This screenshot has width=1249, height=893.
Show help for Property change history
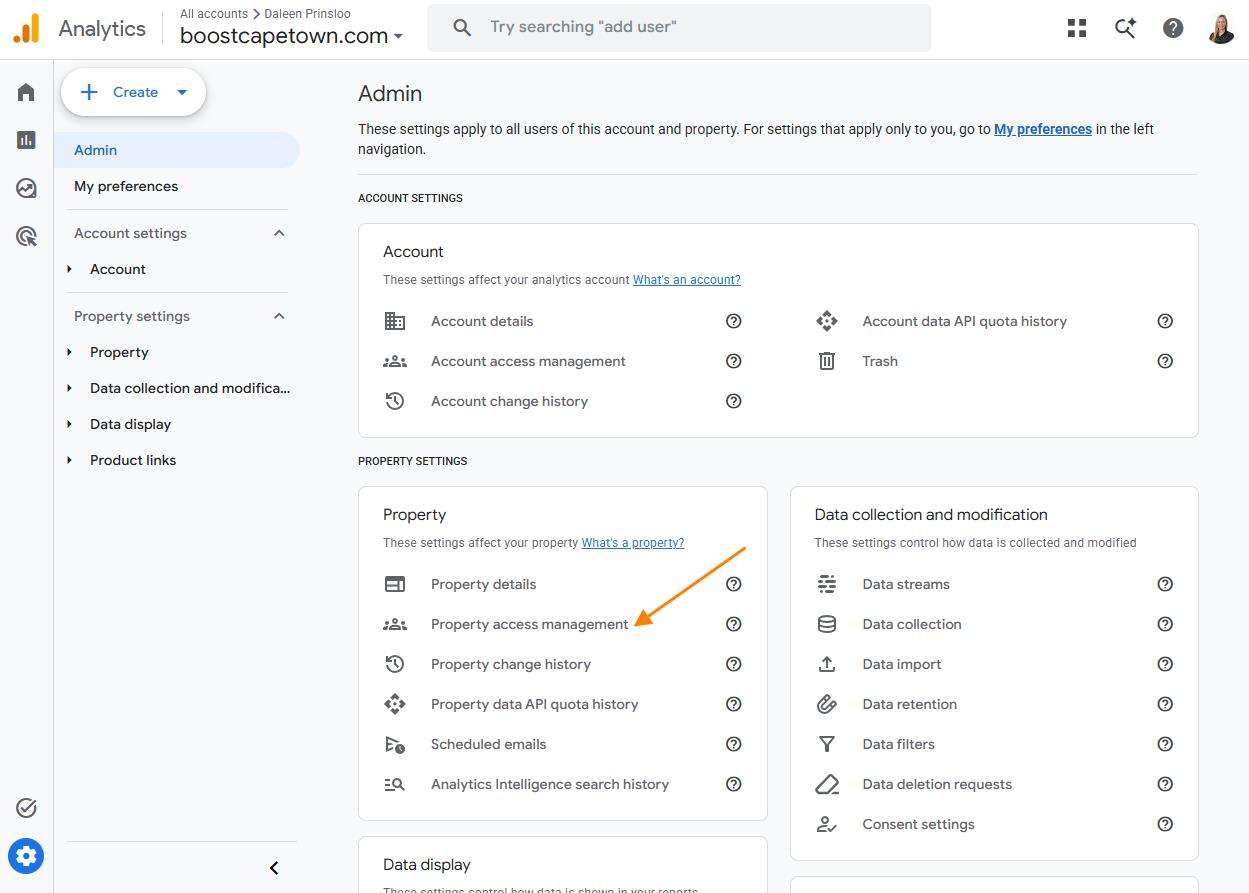pyautogui.click(x=734, y=664)
